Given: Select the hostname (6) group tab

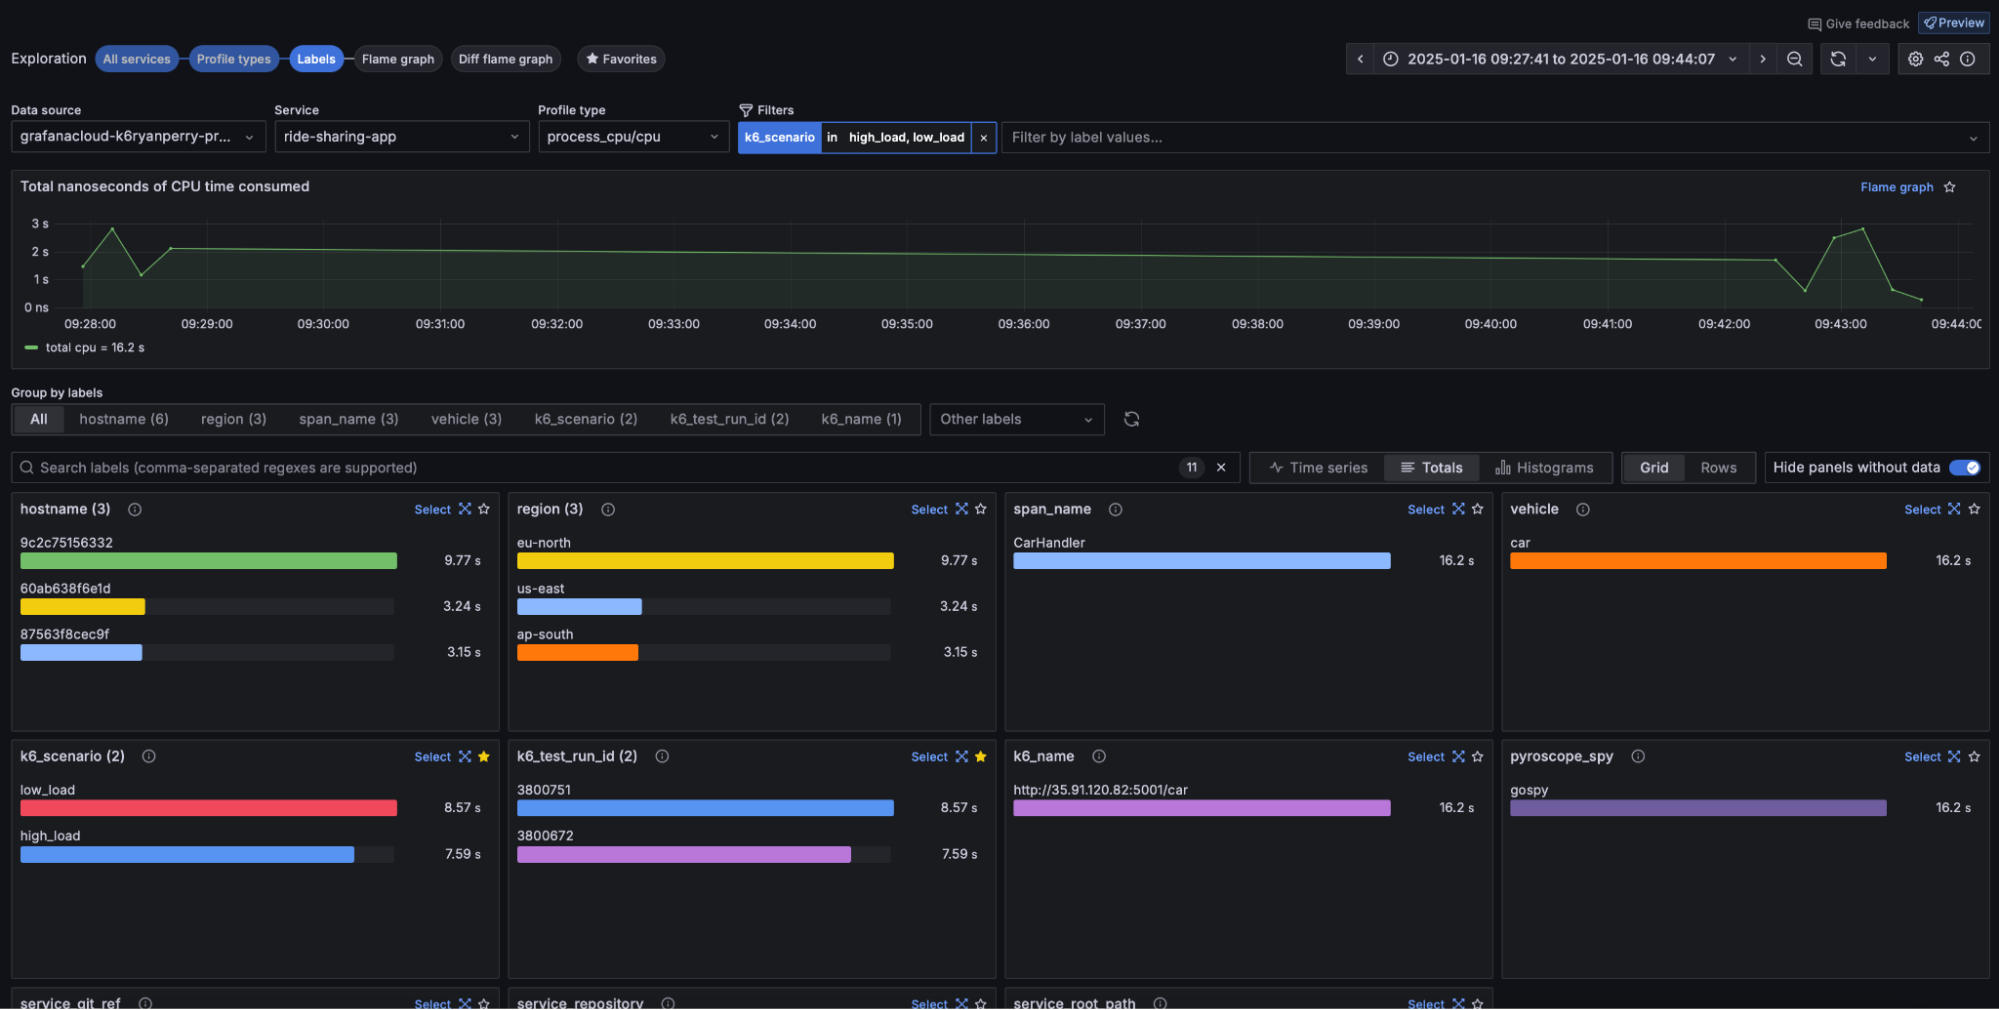Looking at the screenshot, I should point(124,419).
